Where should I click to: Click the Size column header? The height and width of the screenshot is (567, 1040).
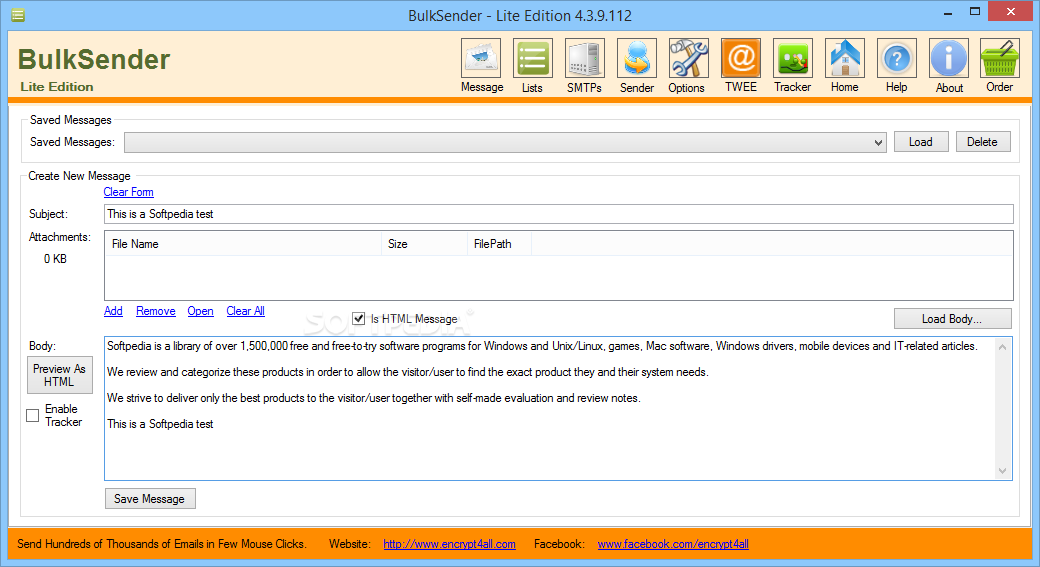point(424,244)
